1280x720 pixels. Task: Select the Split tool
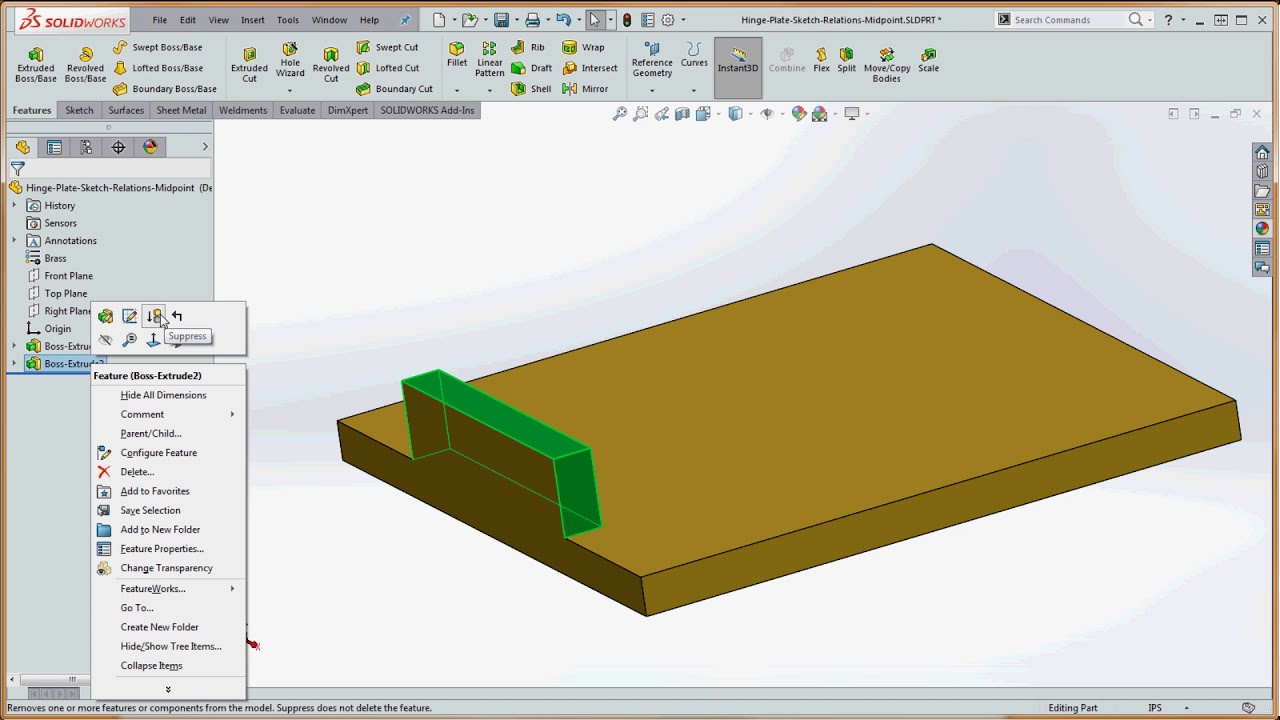pos(847,60)
